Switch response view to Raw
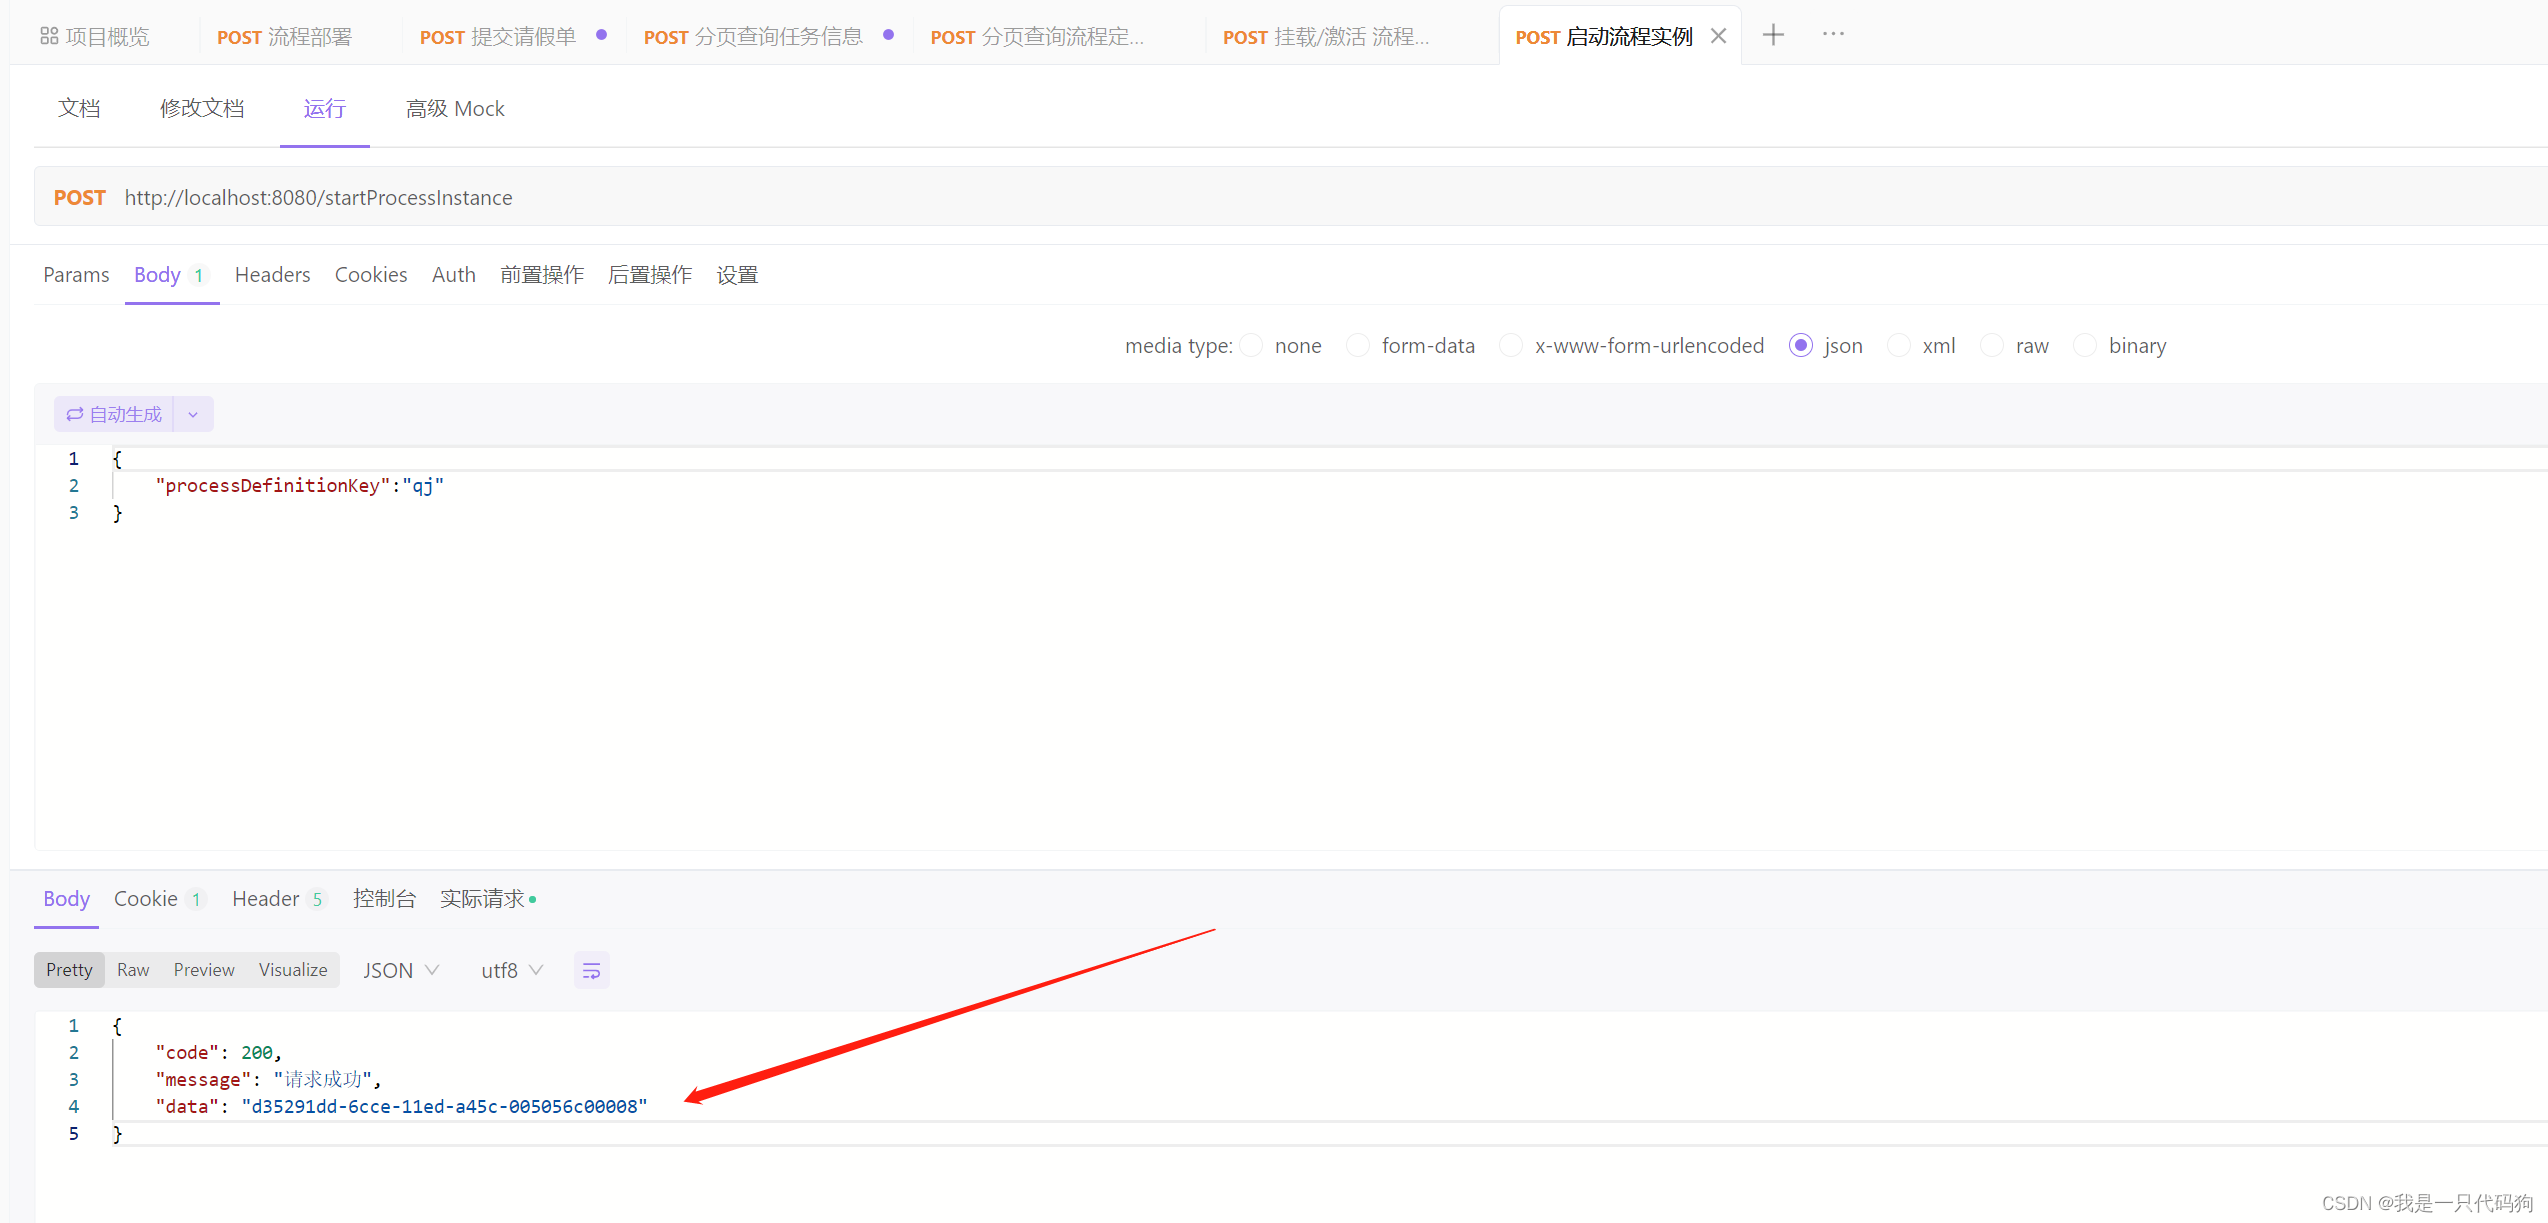The width and height of the screenshot is (2548, 1223). coord(133,970)
